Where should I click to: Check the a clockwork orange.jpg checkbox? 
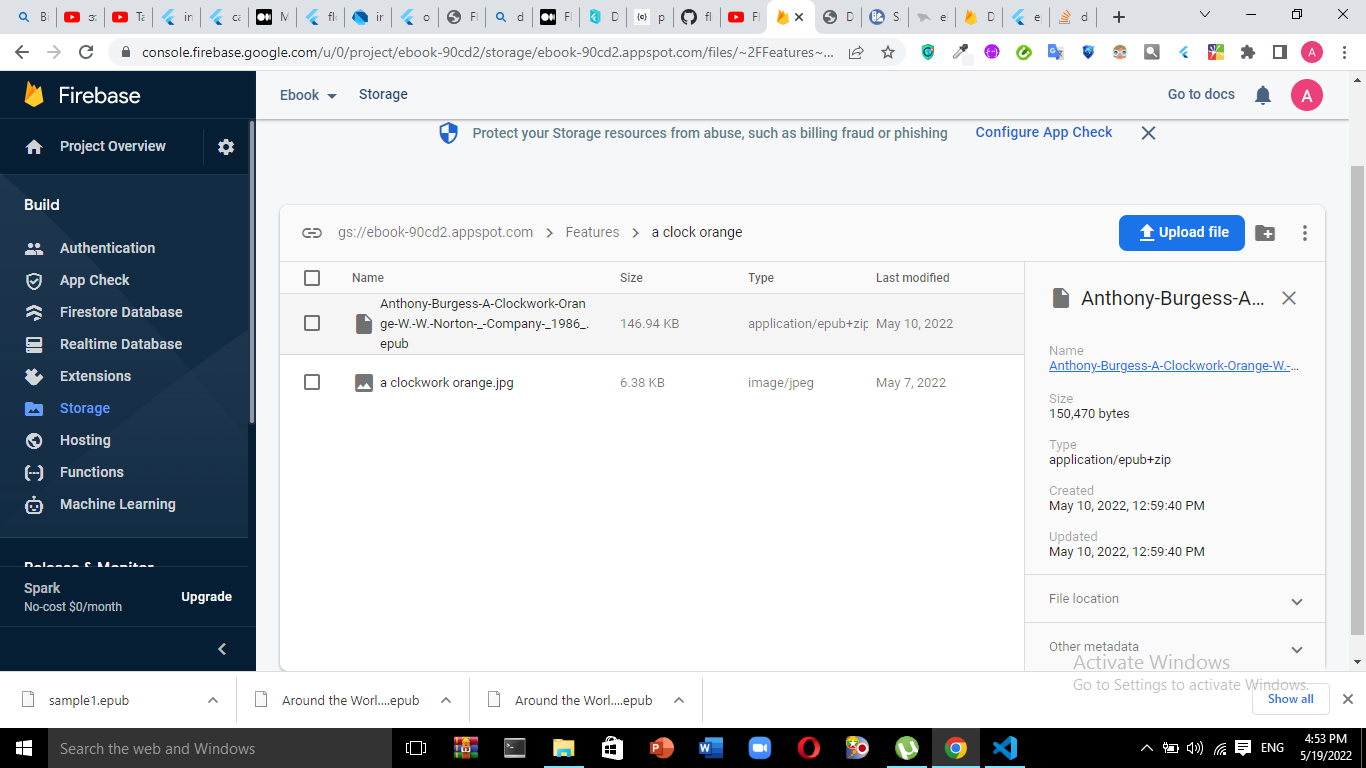click(x=312, y=382)
